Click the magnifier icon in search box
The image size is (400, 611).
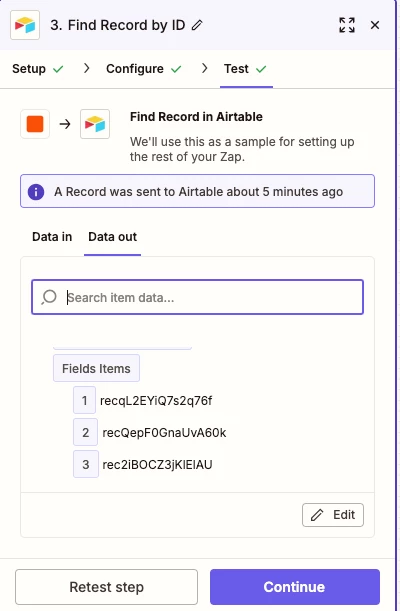pos(49,297)
